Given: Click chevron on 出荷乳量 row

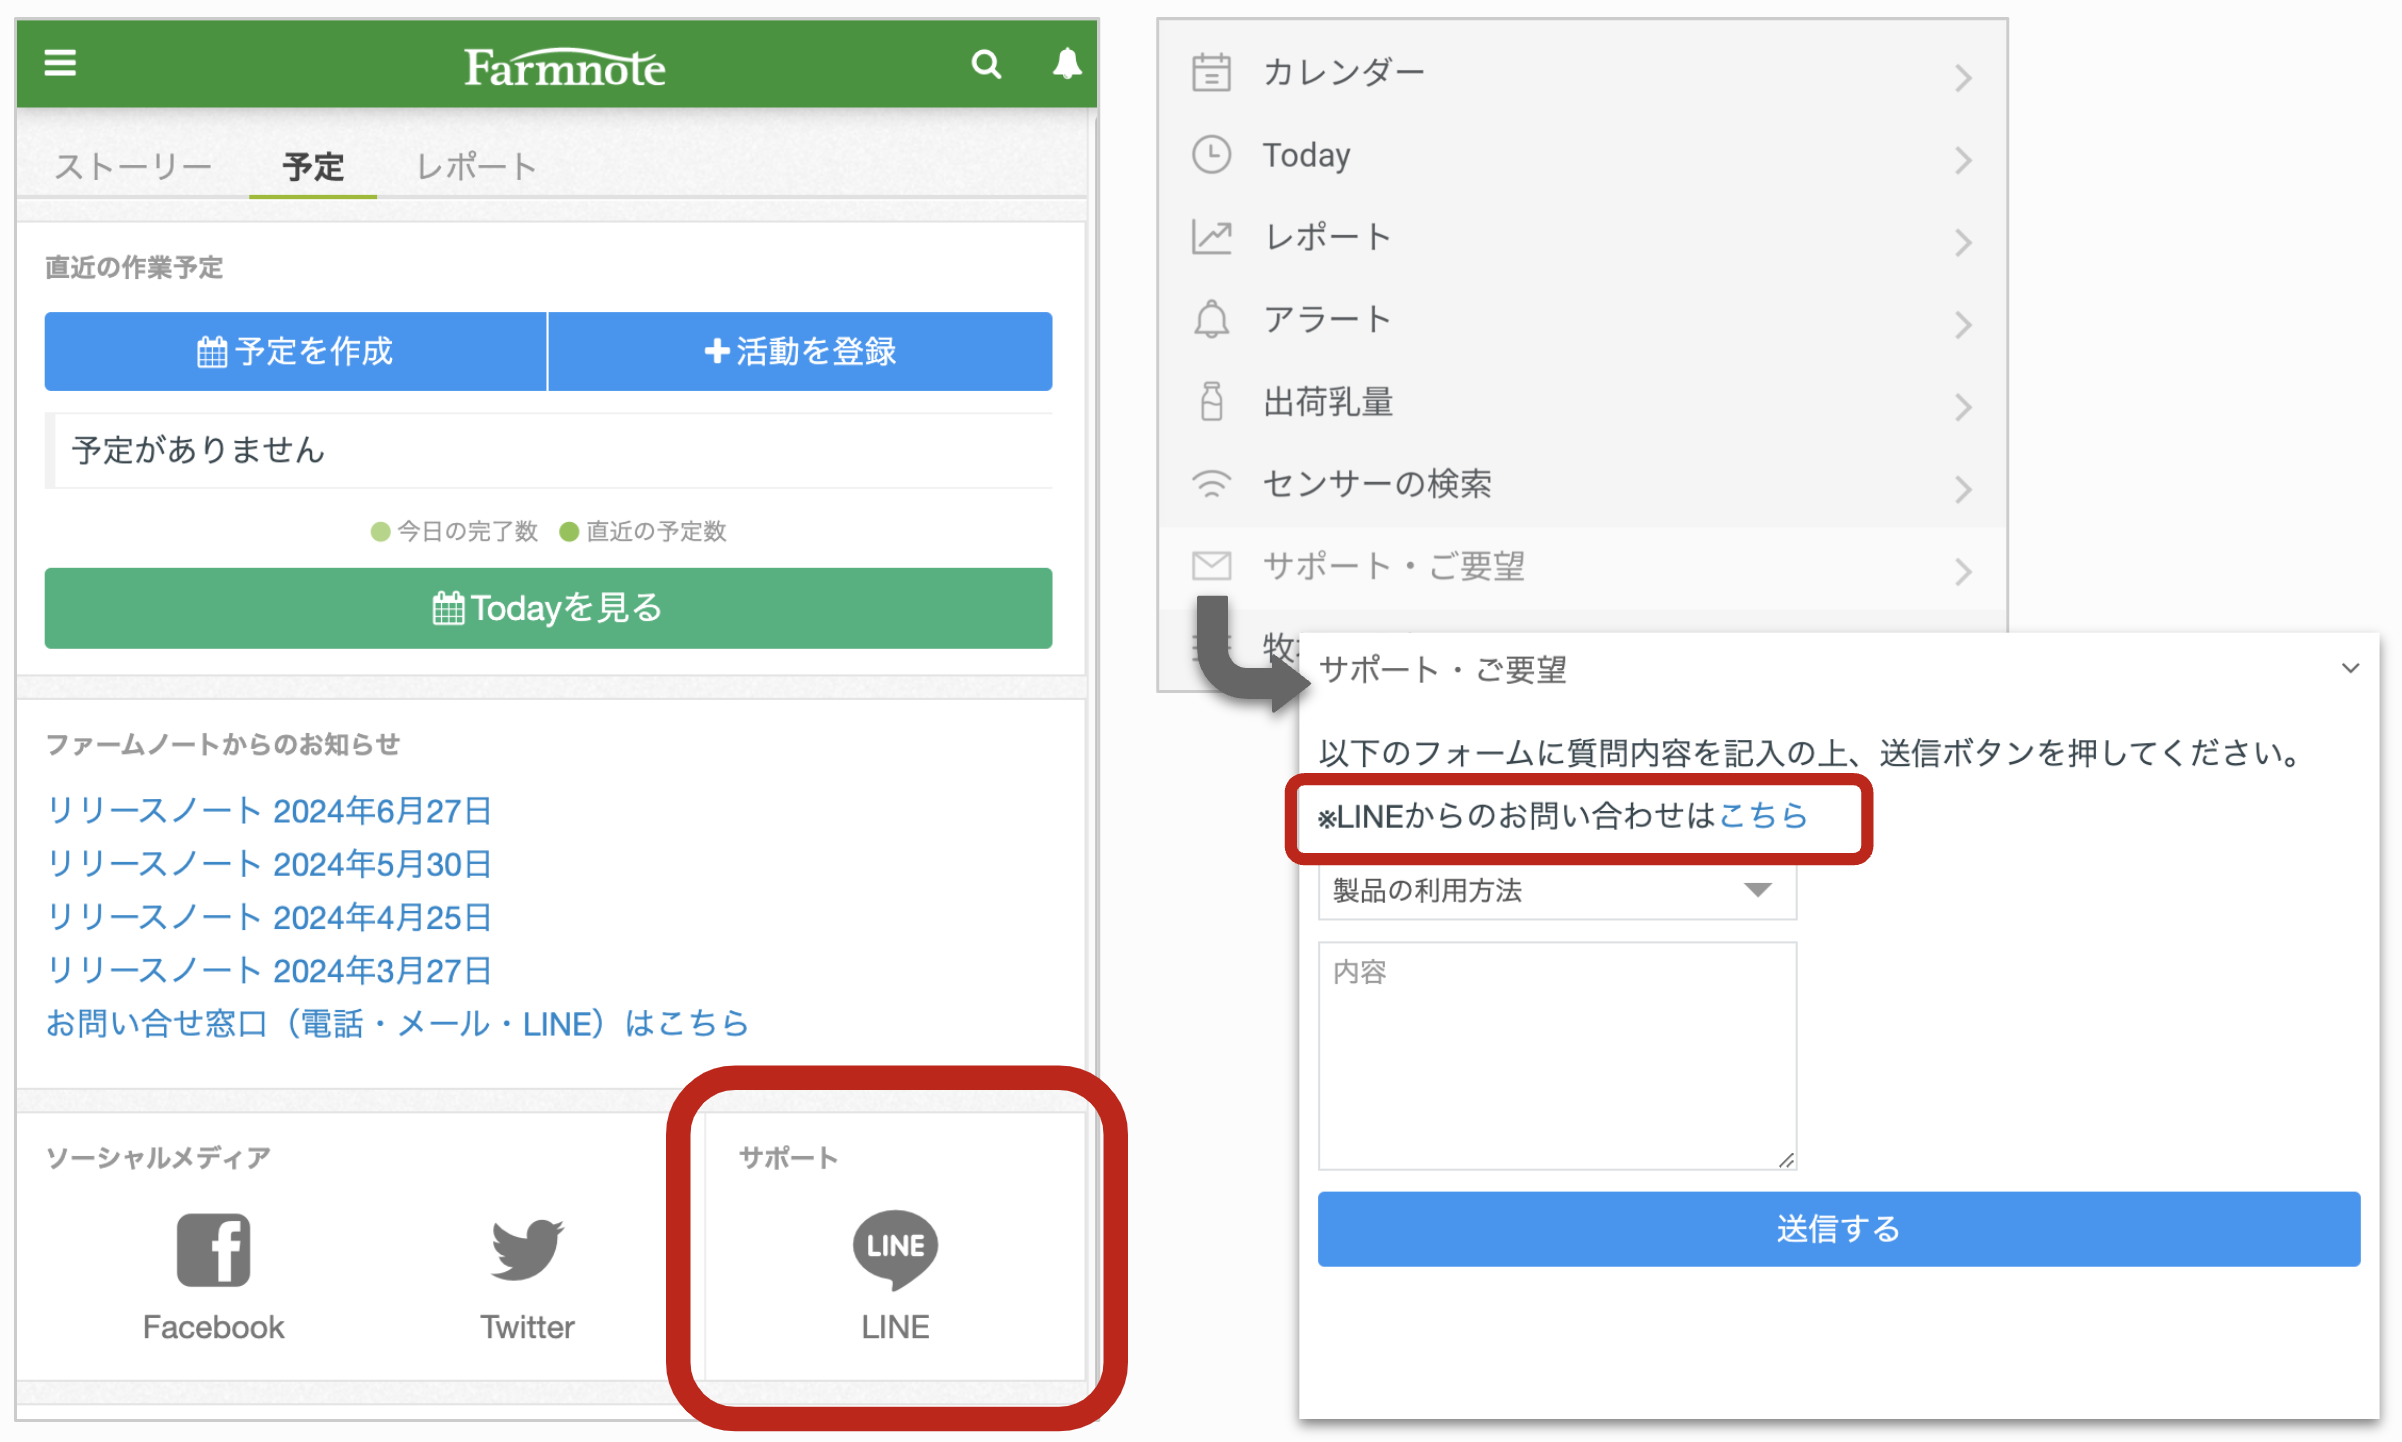Looking at the screenshot, I should pos(1963,407).
